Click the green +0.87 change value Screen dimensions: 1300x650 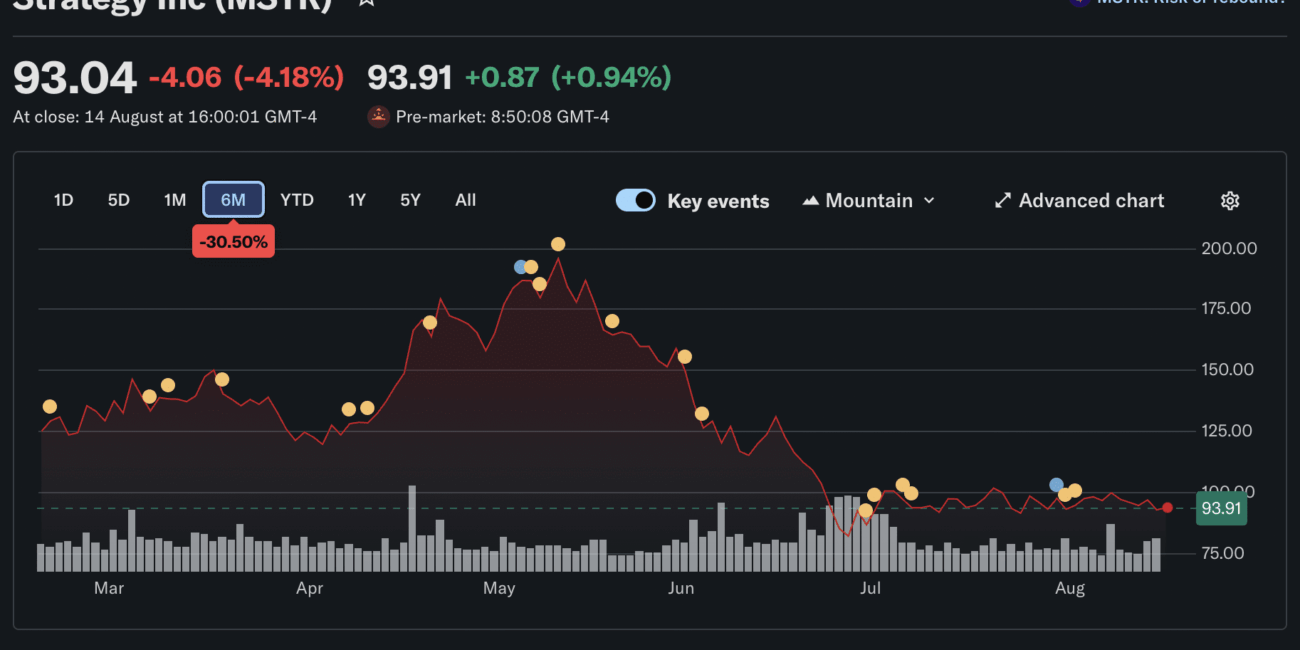pos(502,77)
